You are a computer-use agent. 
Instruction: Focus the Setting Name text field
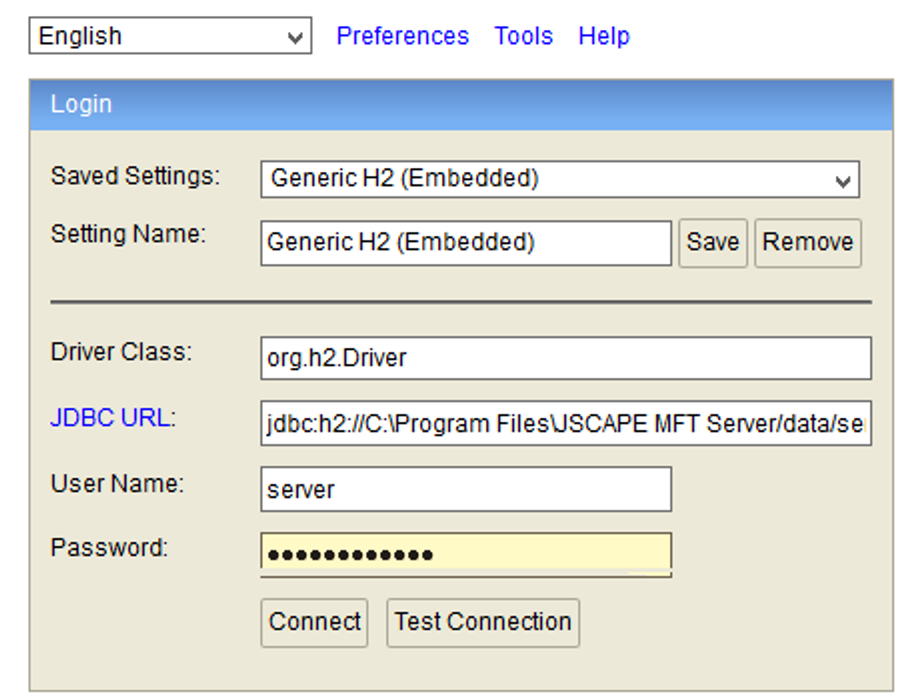(x=466, y=243)
